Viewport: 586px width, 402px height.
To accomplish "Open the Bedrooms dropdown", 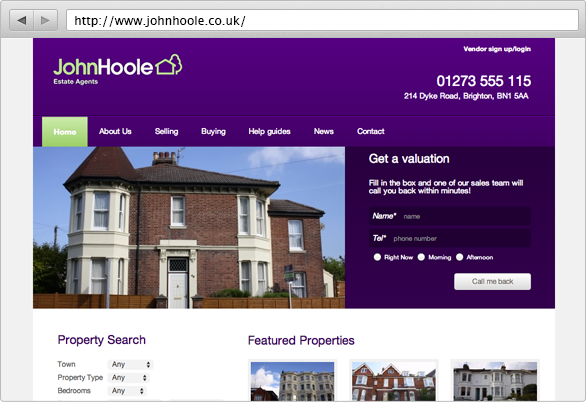I will (x=127, y=391).
